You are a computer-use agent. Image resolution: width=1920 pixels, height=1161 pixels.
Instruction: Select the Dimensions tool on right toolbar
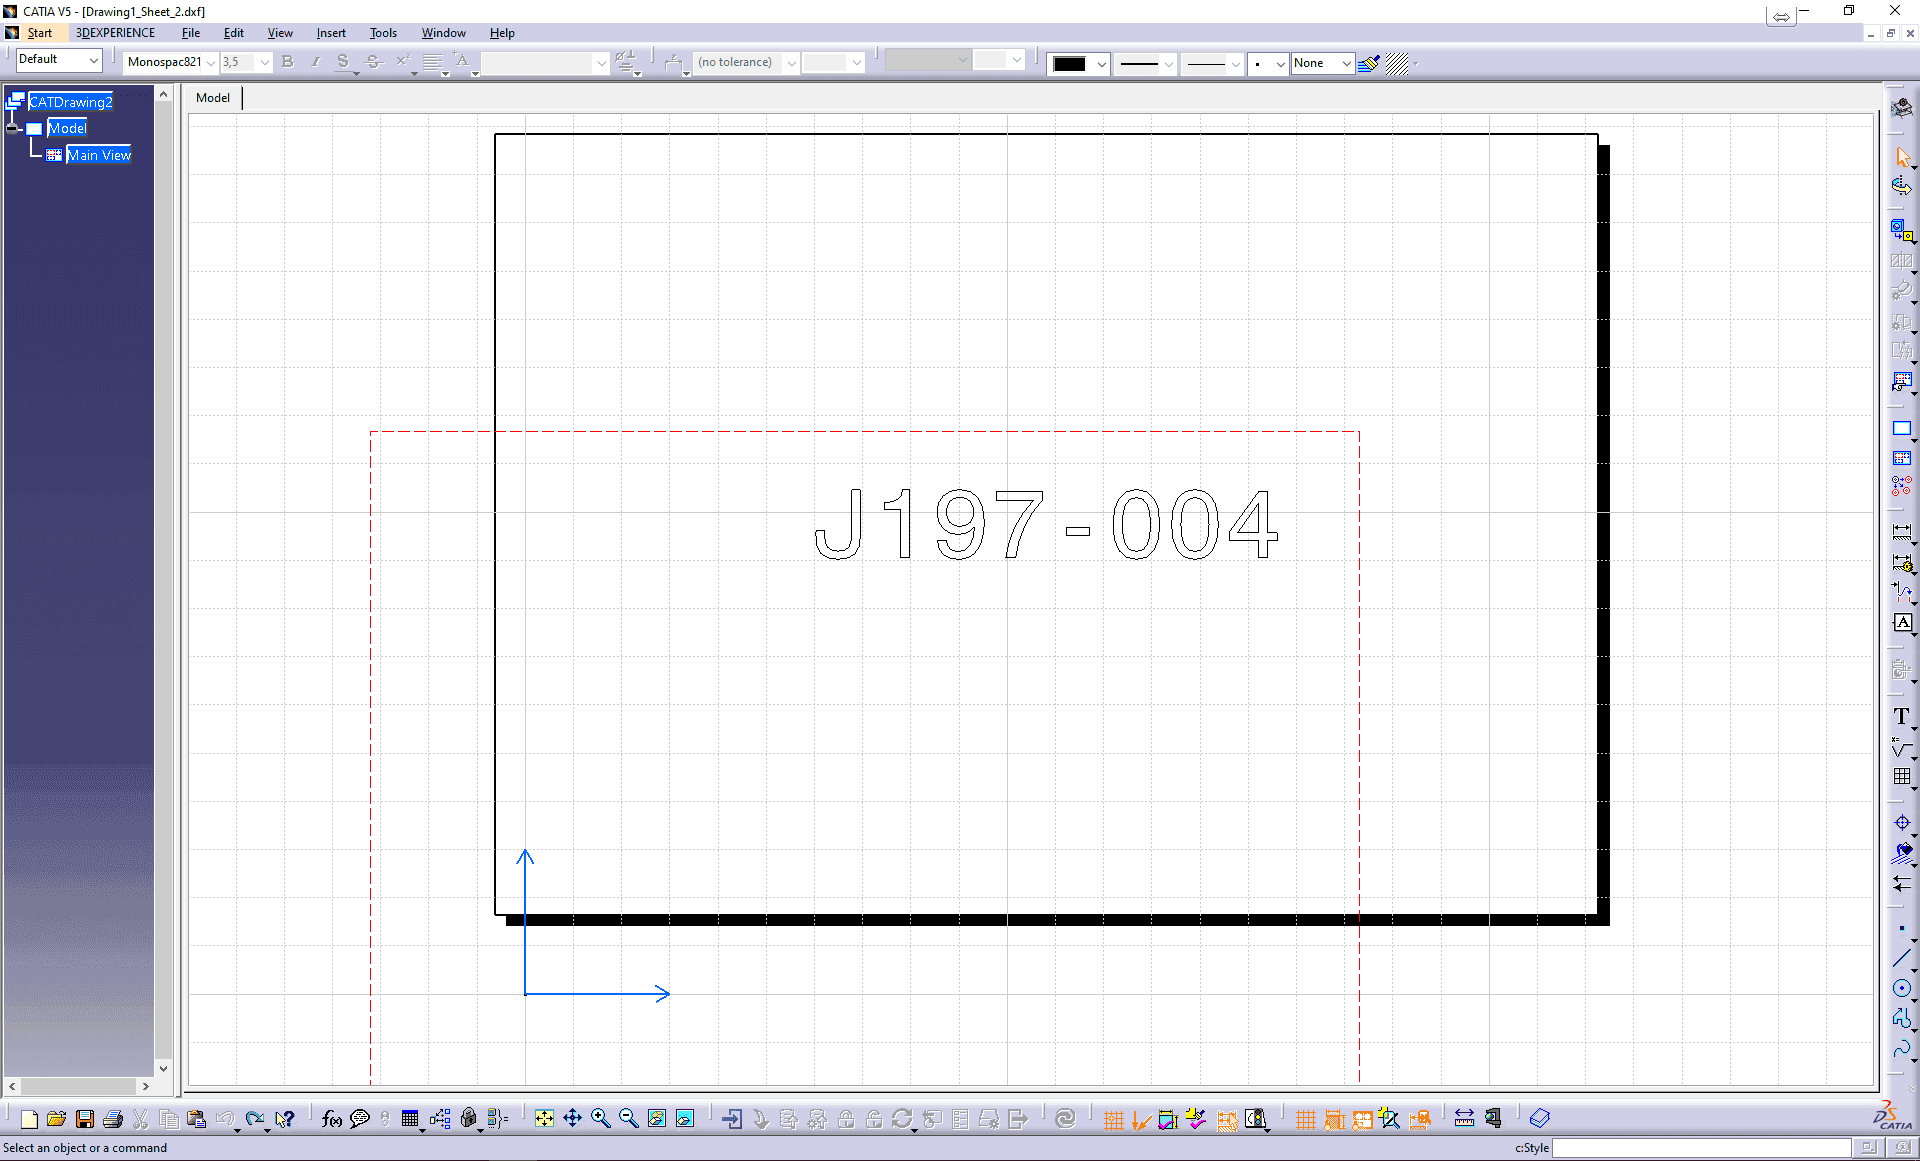1902,532
